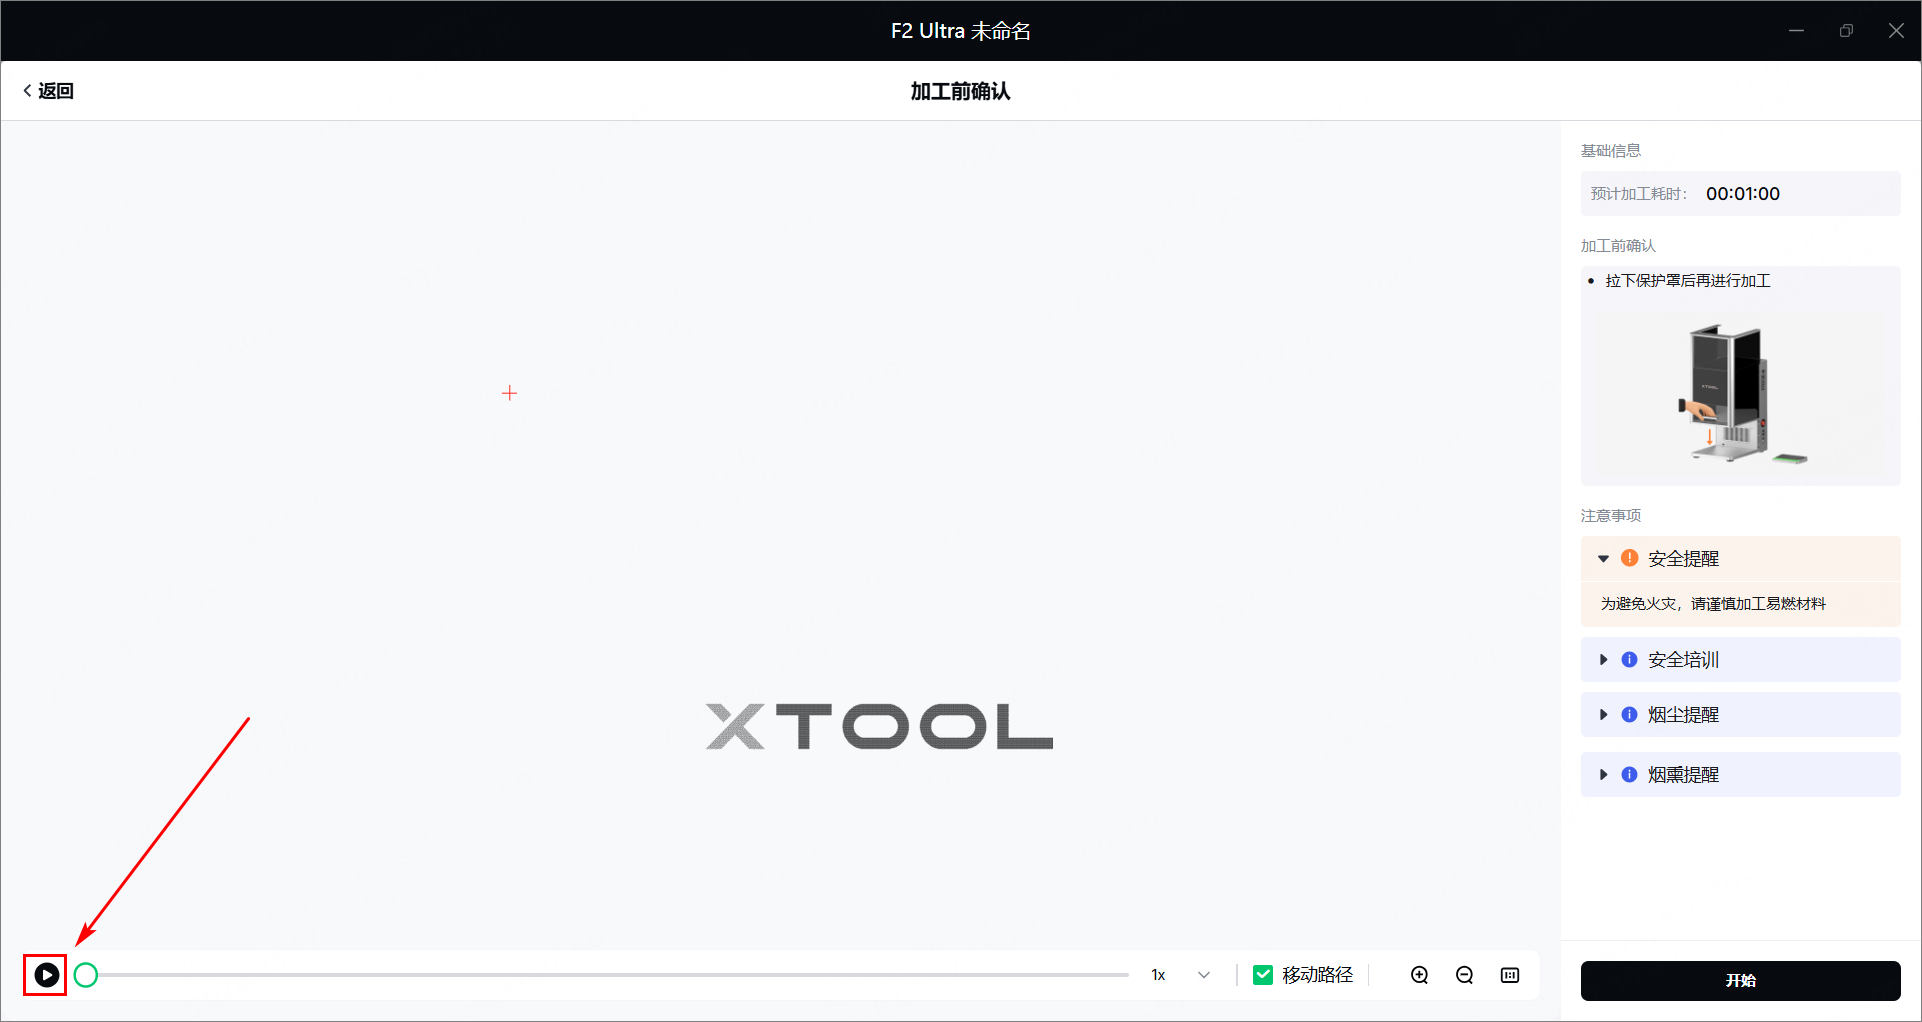This screenshot has height=1022, width=1922.
Task: Expand the 烟熏提醒 section
Action: 1603,775
